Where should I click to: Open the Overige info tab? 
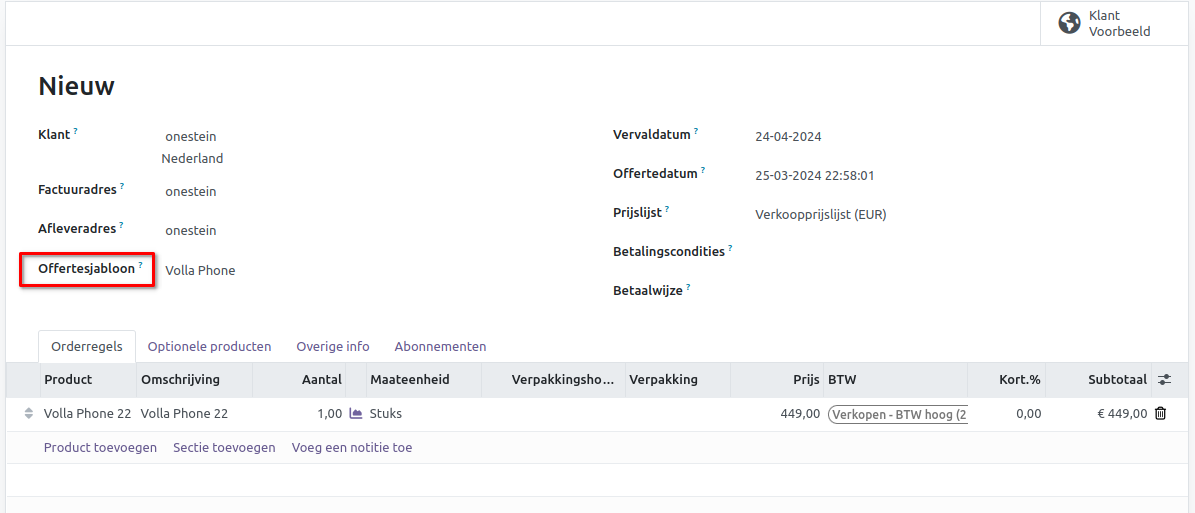tap(332, 346)
